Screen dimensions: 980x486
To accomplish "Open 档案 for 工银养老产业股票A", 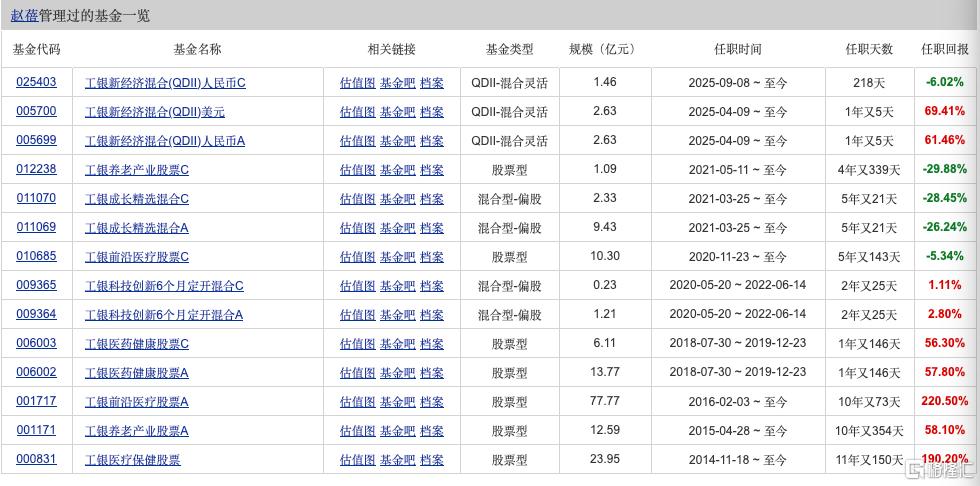I will coord(432,430).
